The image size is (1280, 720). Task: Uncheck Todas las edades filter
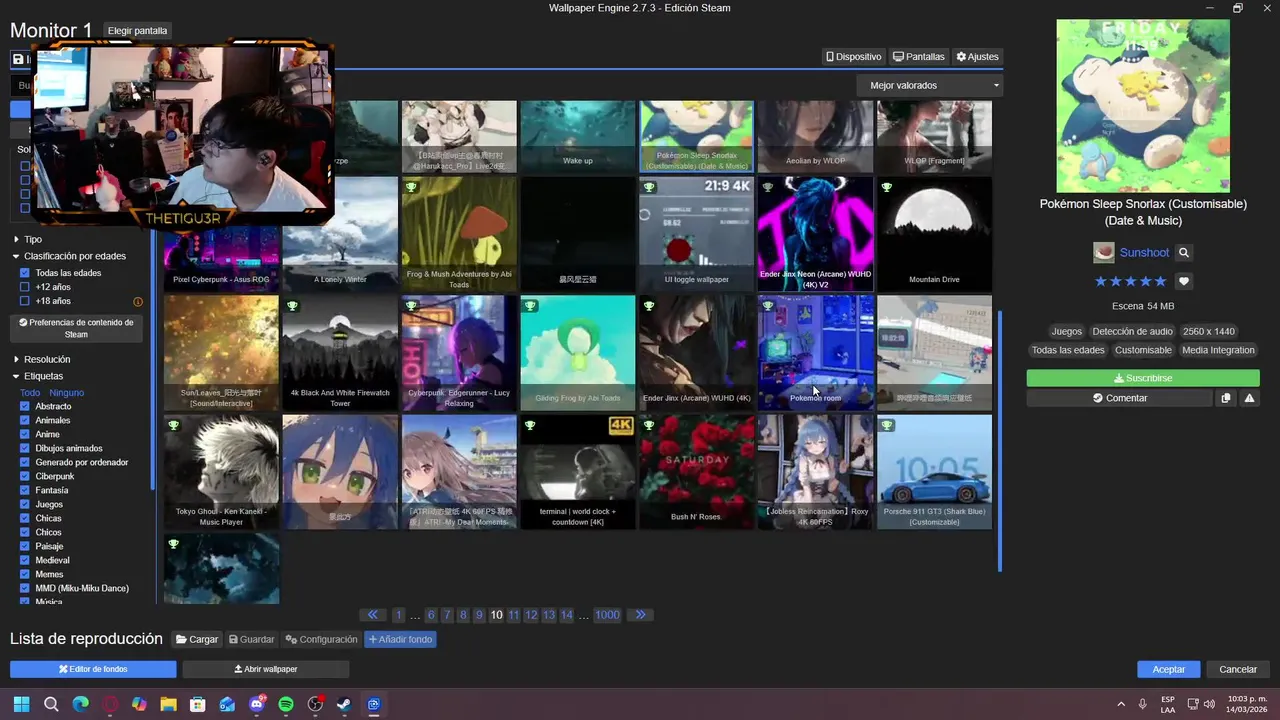[25, 273]
